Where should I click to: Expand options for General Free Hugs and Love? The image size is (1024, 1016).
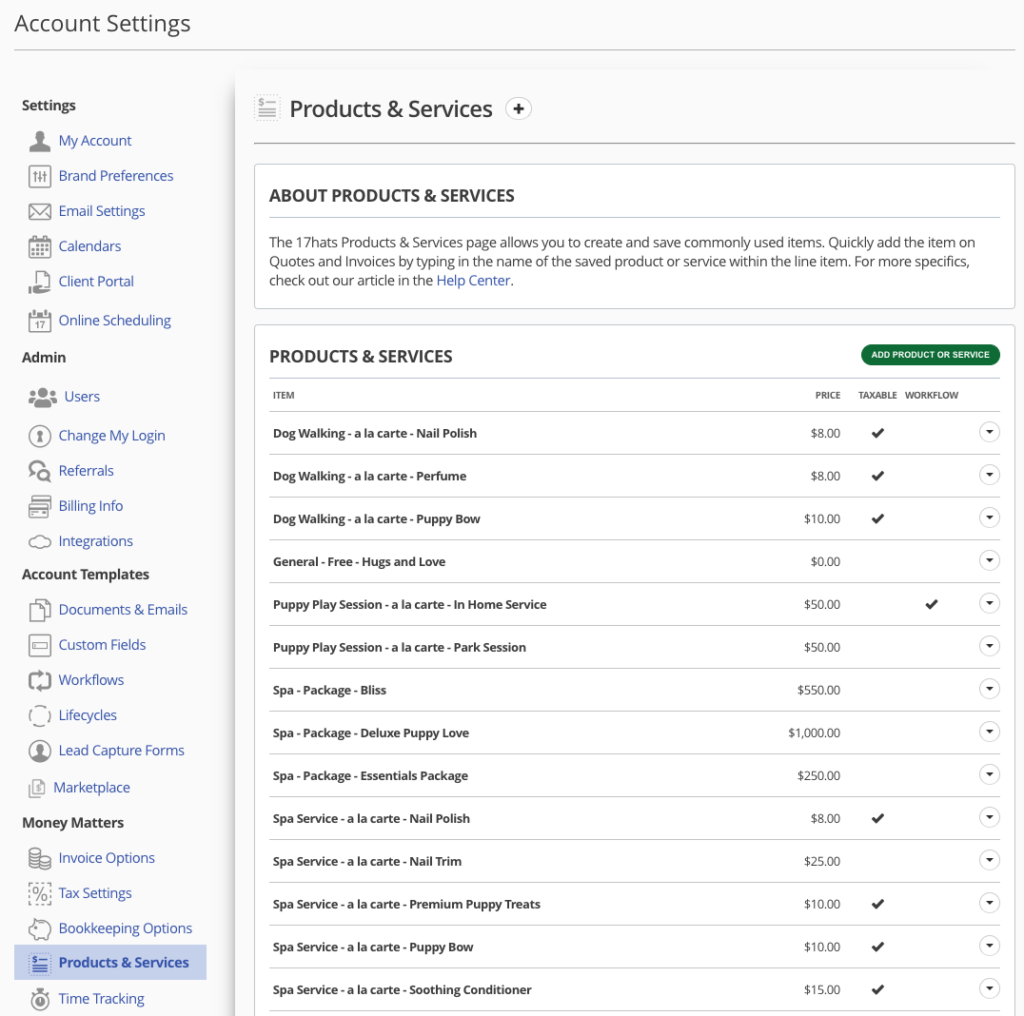(989, 561)
